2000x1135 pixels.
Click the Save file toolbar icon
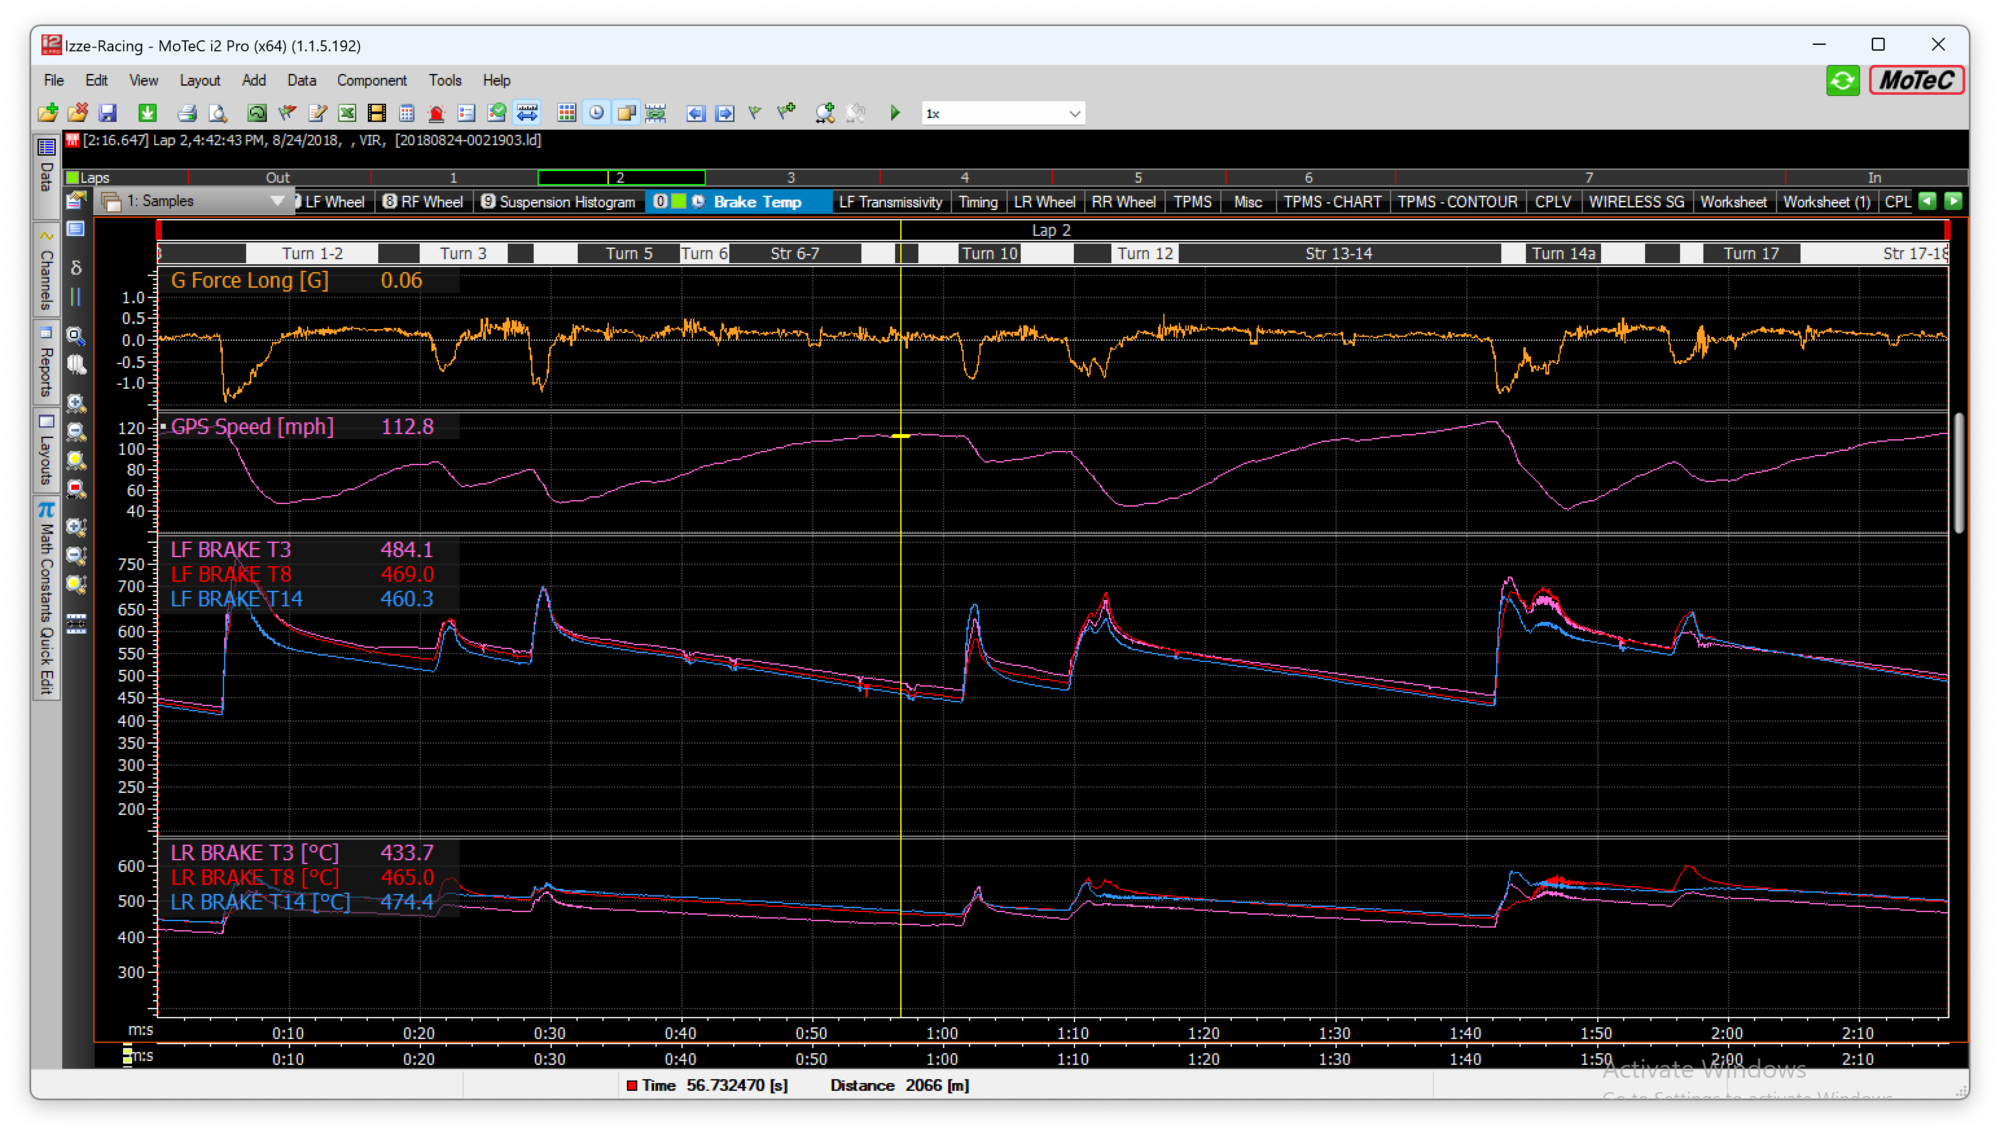click(x=108, y=113)
